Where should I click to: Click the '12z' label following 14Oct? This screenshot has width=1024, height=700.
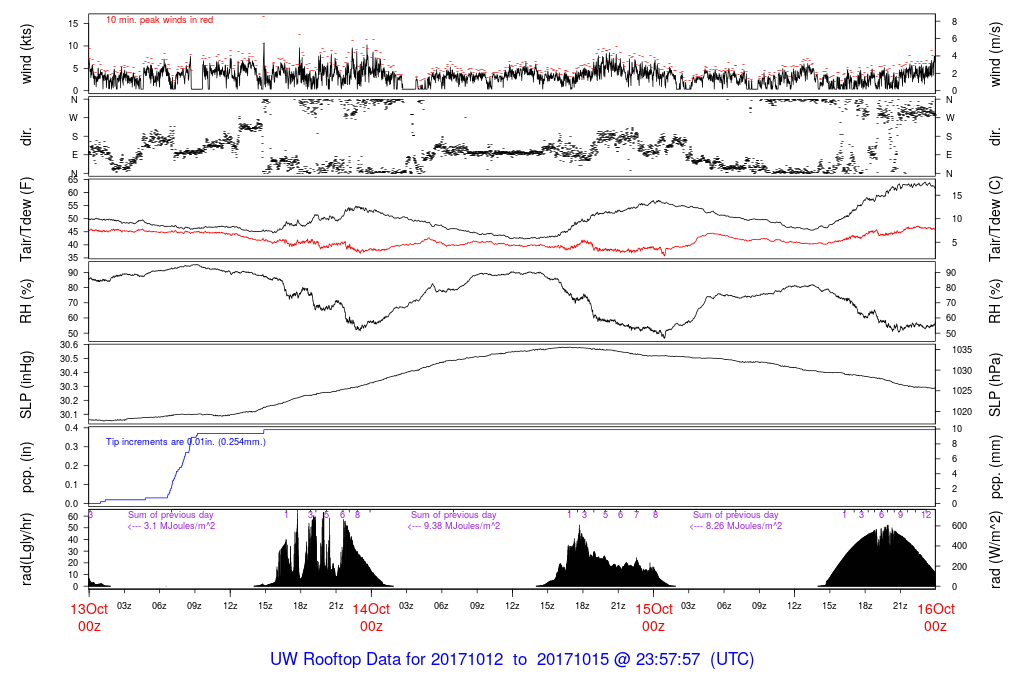pos(512,606)
